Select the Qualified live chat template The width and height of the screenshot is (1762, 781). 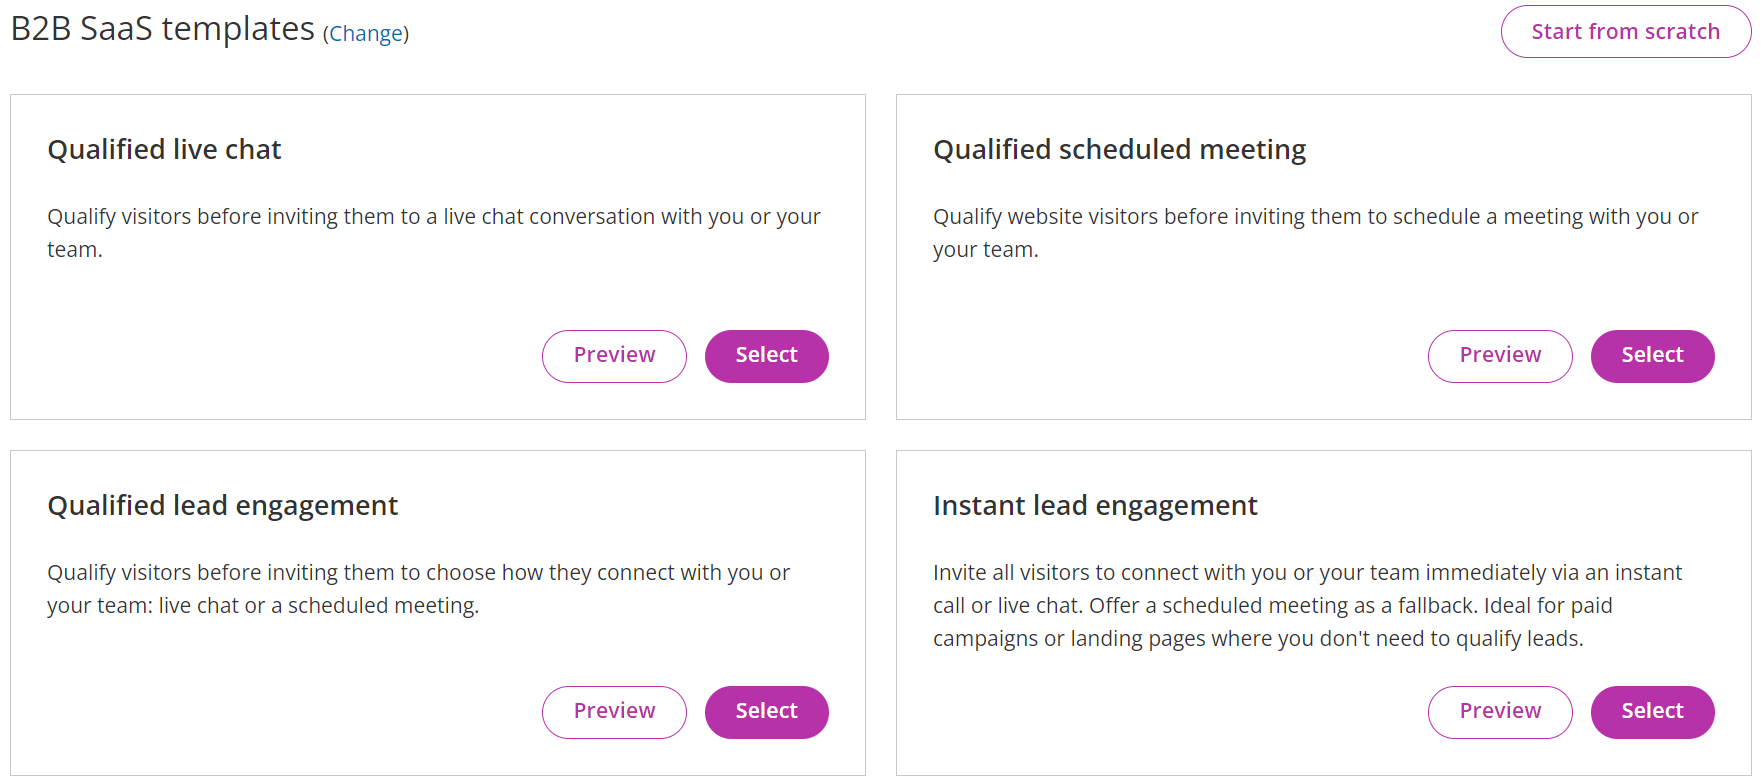click(766, 355)
